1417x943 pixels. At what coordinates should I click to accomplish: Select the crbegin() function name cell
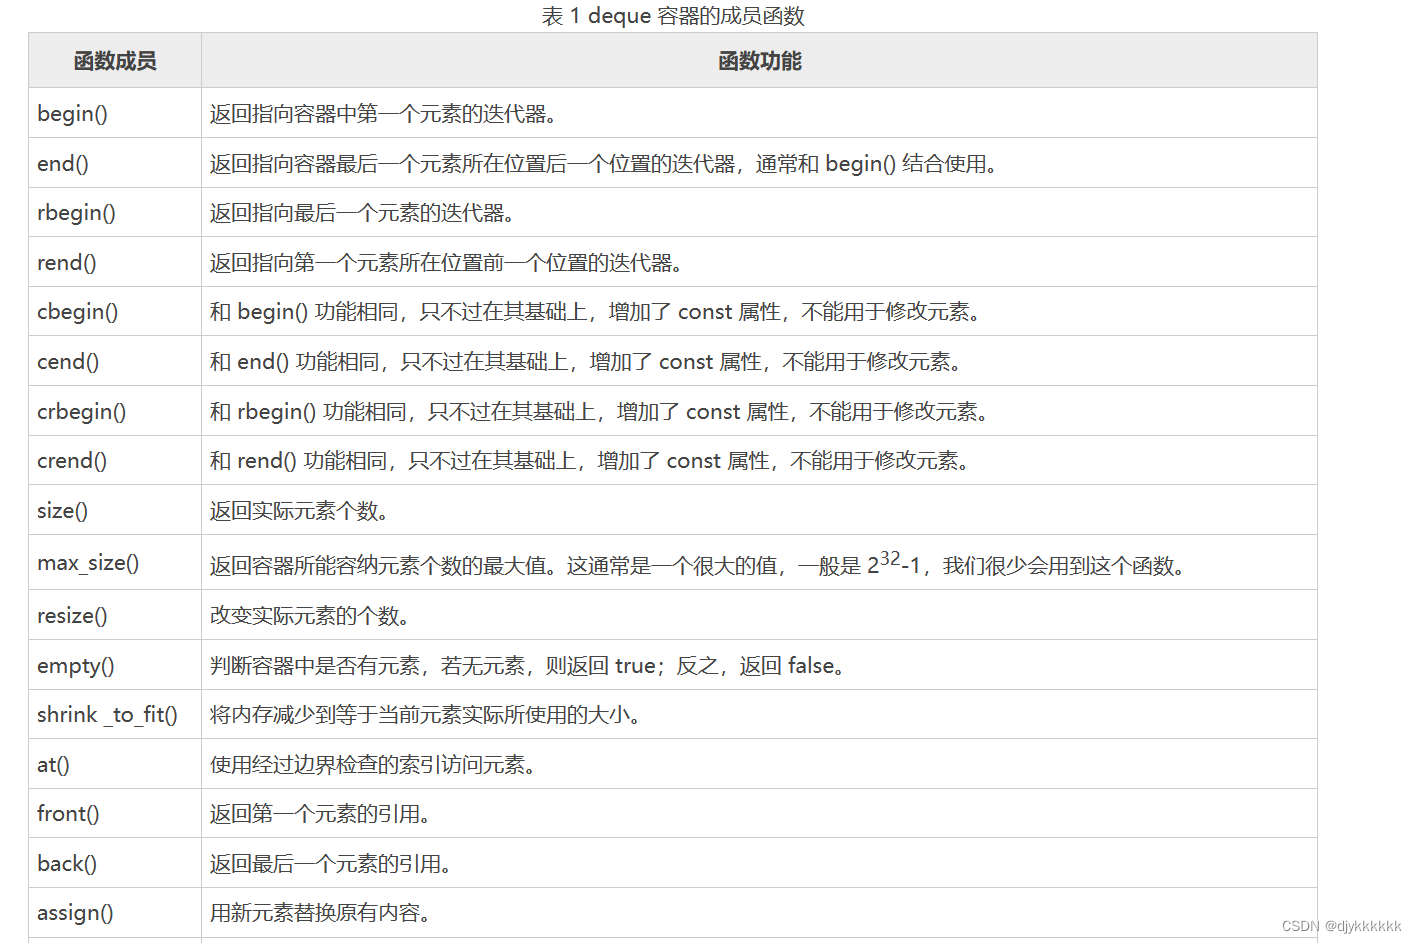(81, 411)
